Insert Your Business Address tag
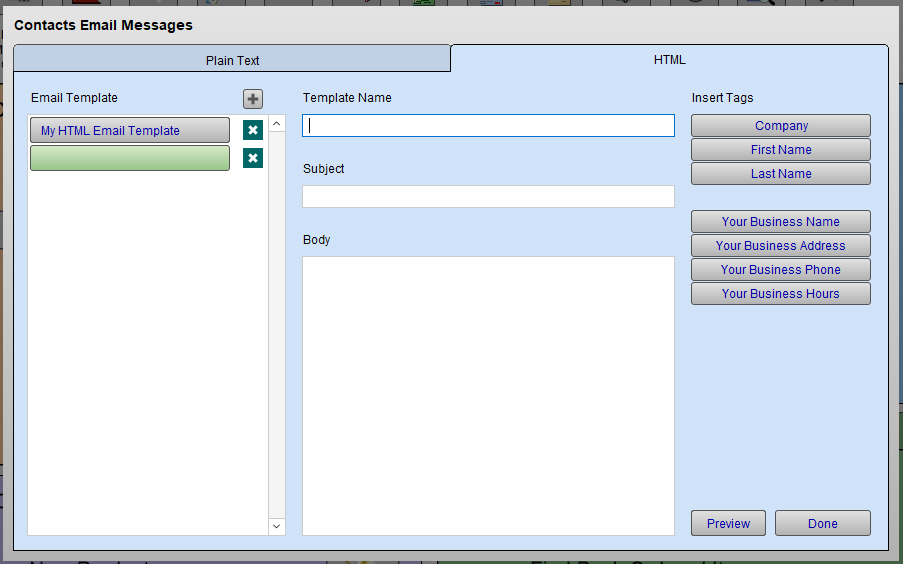903x564 pixels. 780,246
